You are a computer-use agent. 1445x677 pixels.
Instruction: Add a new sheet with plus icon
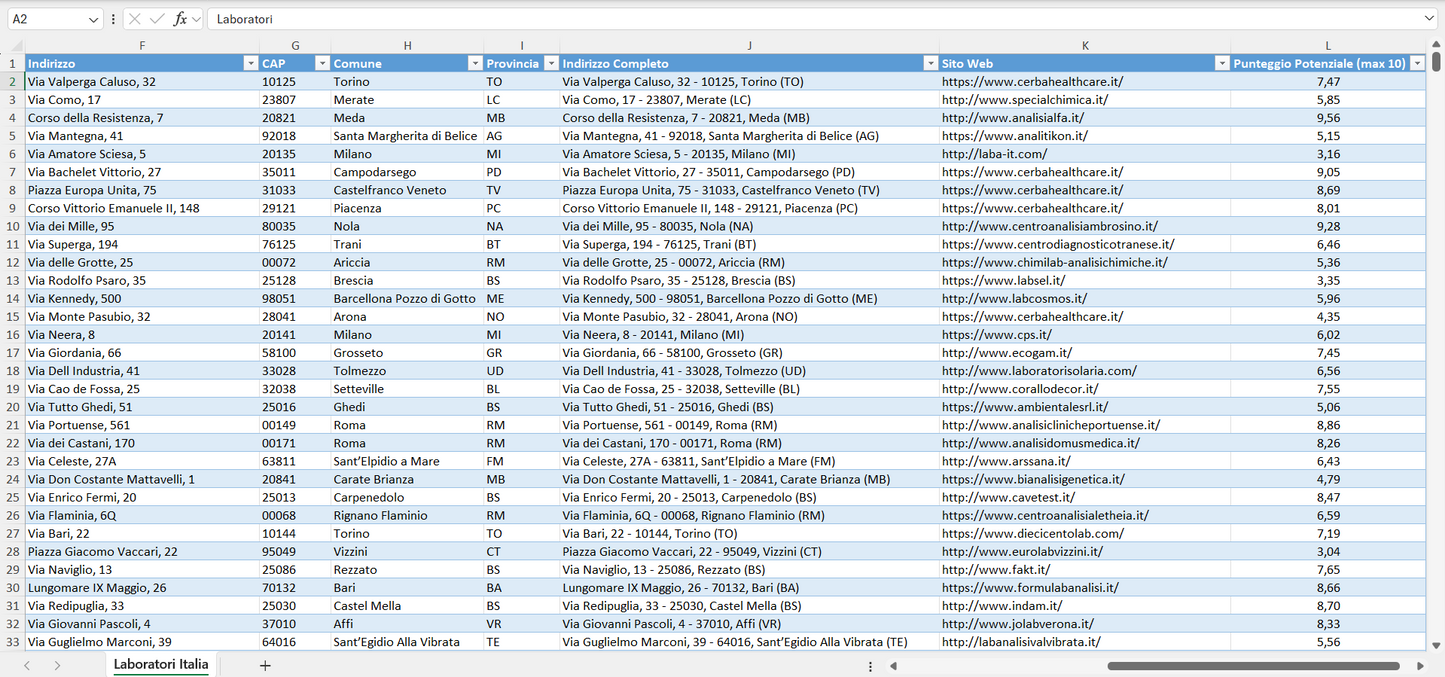click(x=265, y=665)
